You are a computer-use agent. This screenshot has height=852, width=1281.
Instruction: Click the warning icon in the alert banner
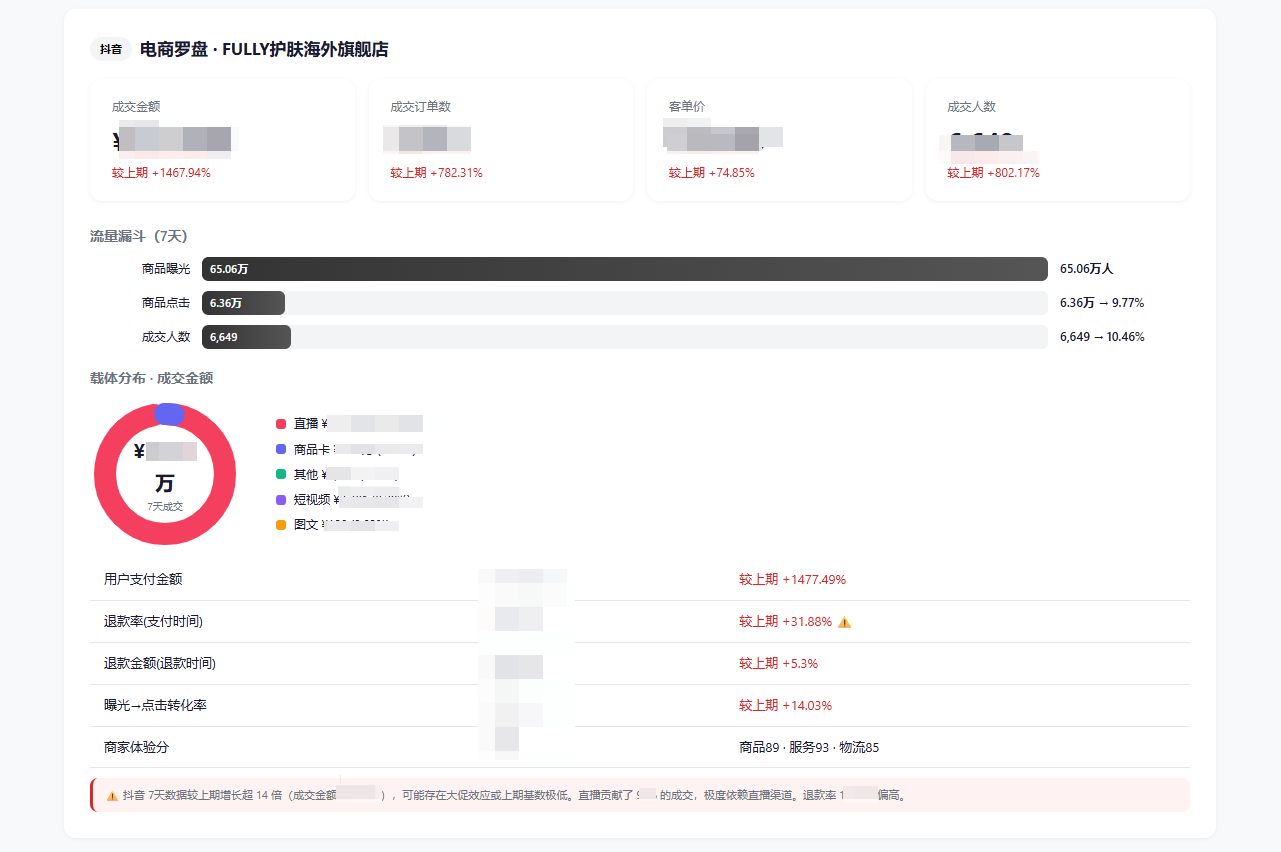[x=112, y=796]
